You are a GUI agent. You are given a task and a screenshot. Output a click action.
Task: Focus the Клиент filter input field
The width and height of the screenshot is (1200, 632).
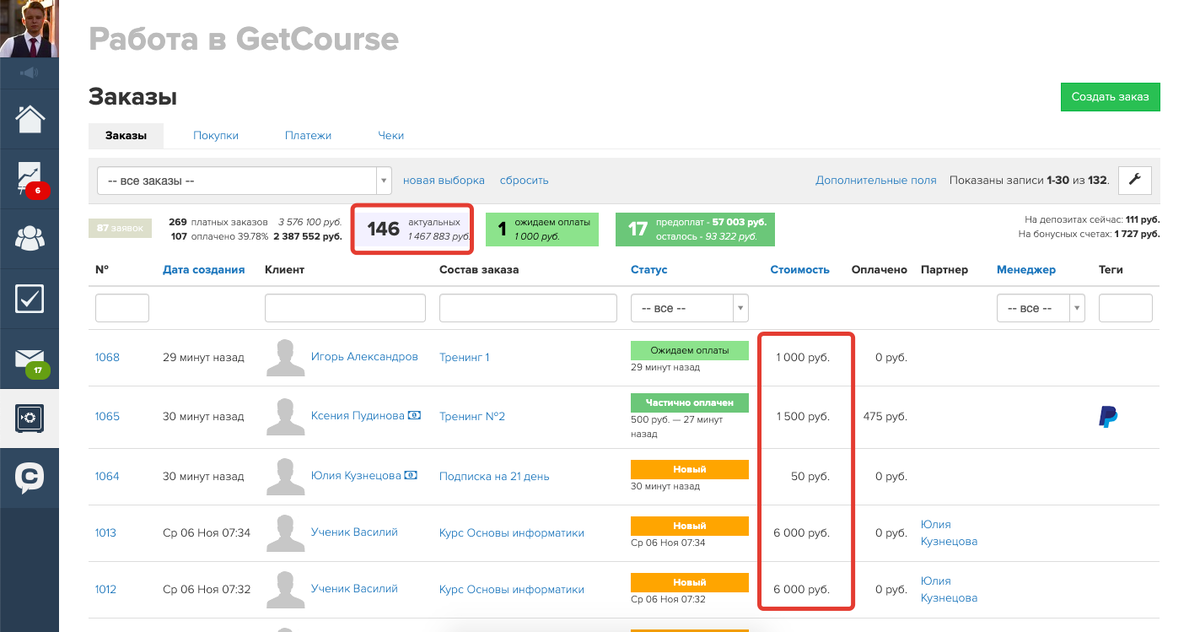[345, 308]
